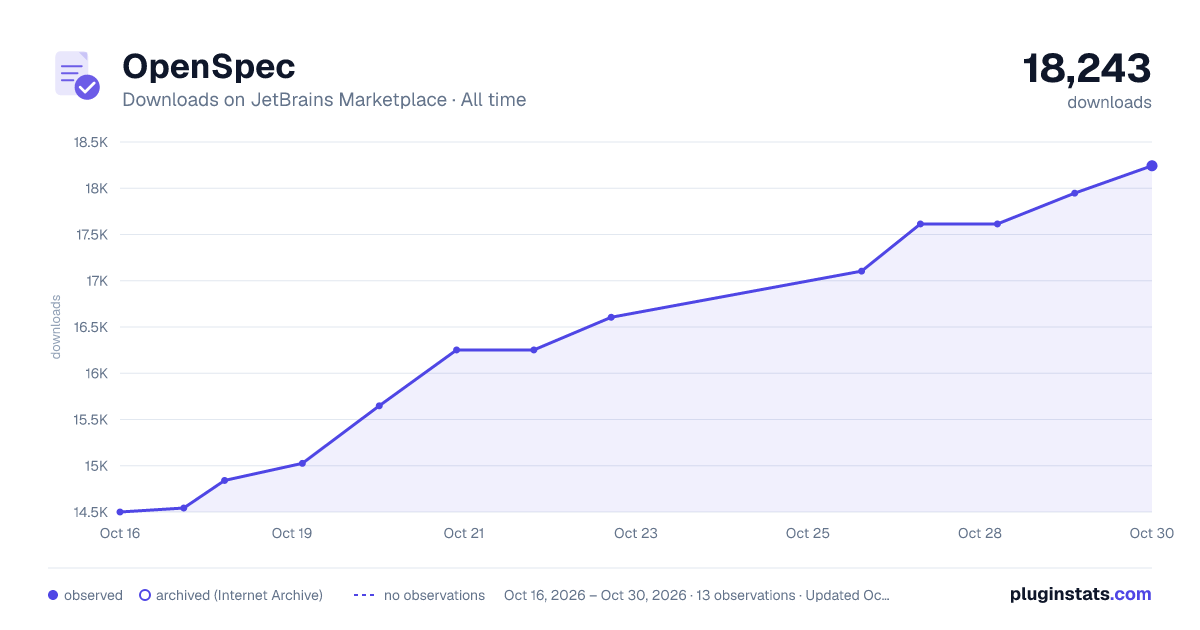Click the hollow archived legend circle
The width and height of the screenshot is (1200, 630).
(145, 595)
